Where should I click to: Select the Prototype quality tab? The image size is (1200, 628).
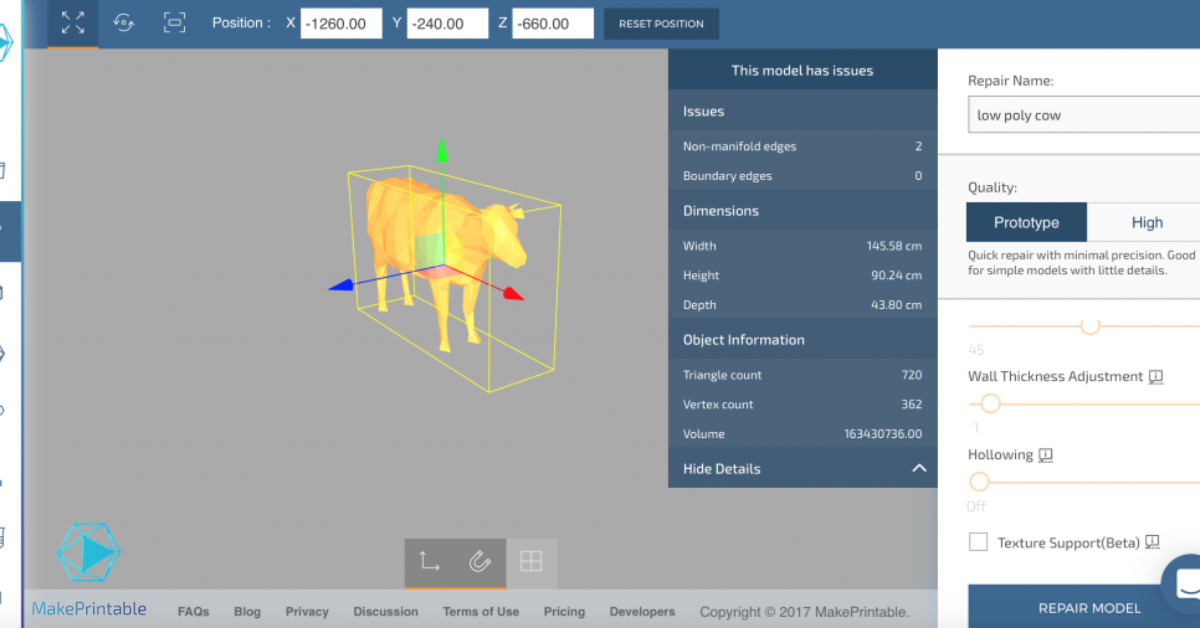[1026, 222]
